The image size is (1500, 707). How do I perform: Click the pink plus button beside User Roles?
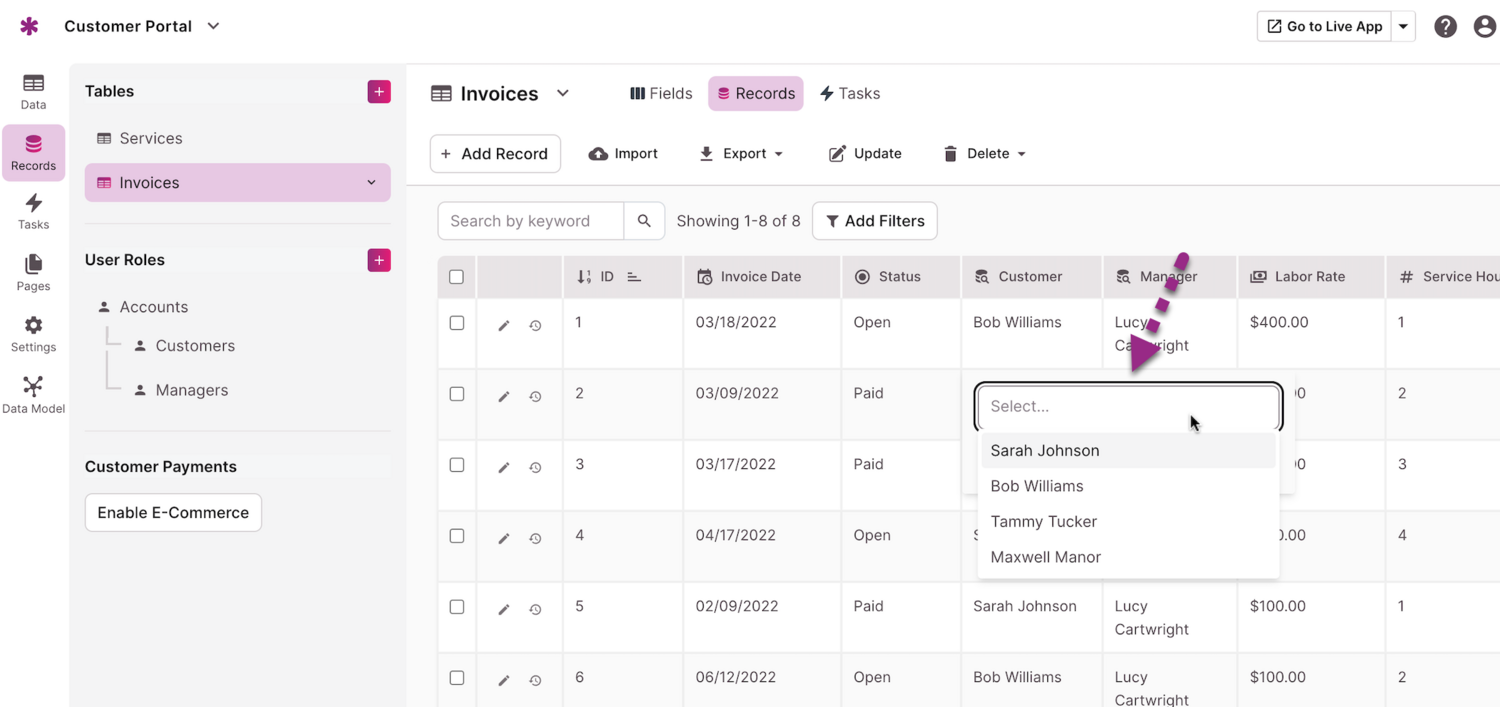[379, 260]
